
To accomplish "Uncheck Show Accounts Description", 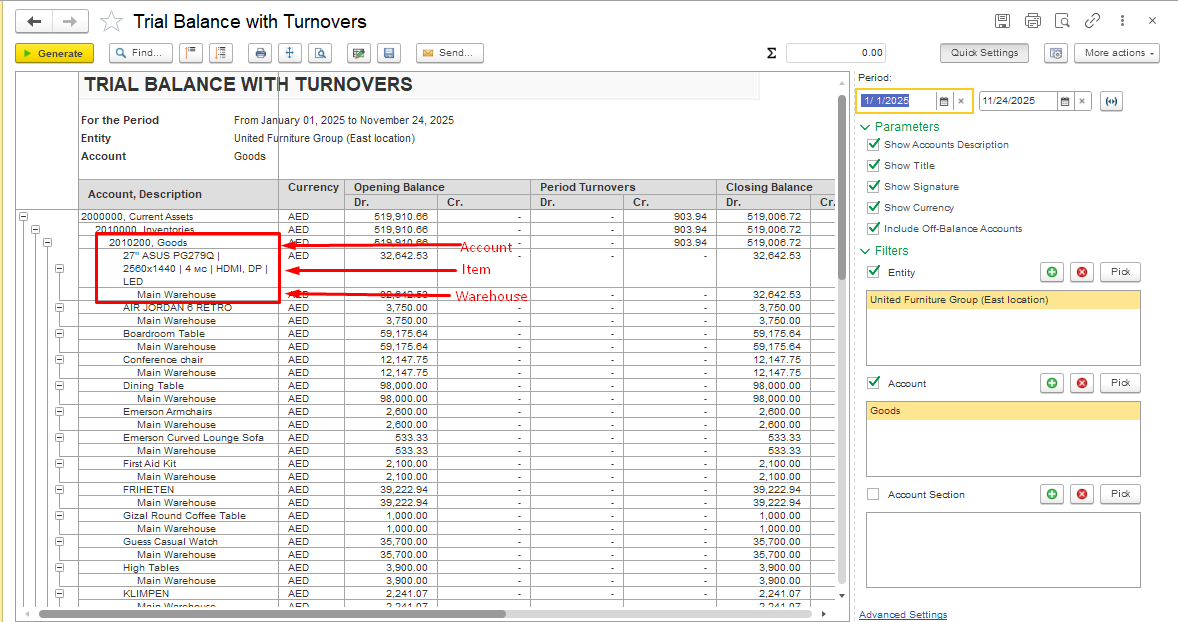I will [874, 145].
